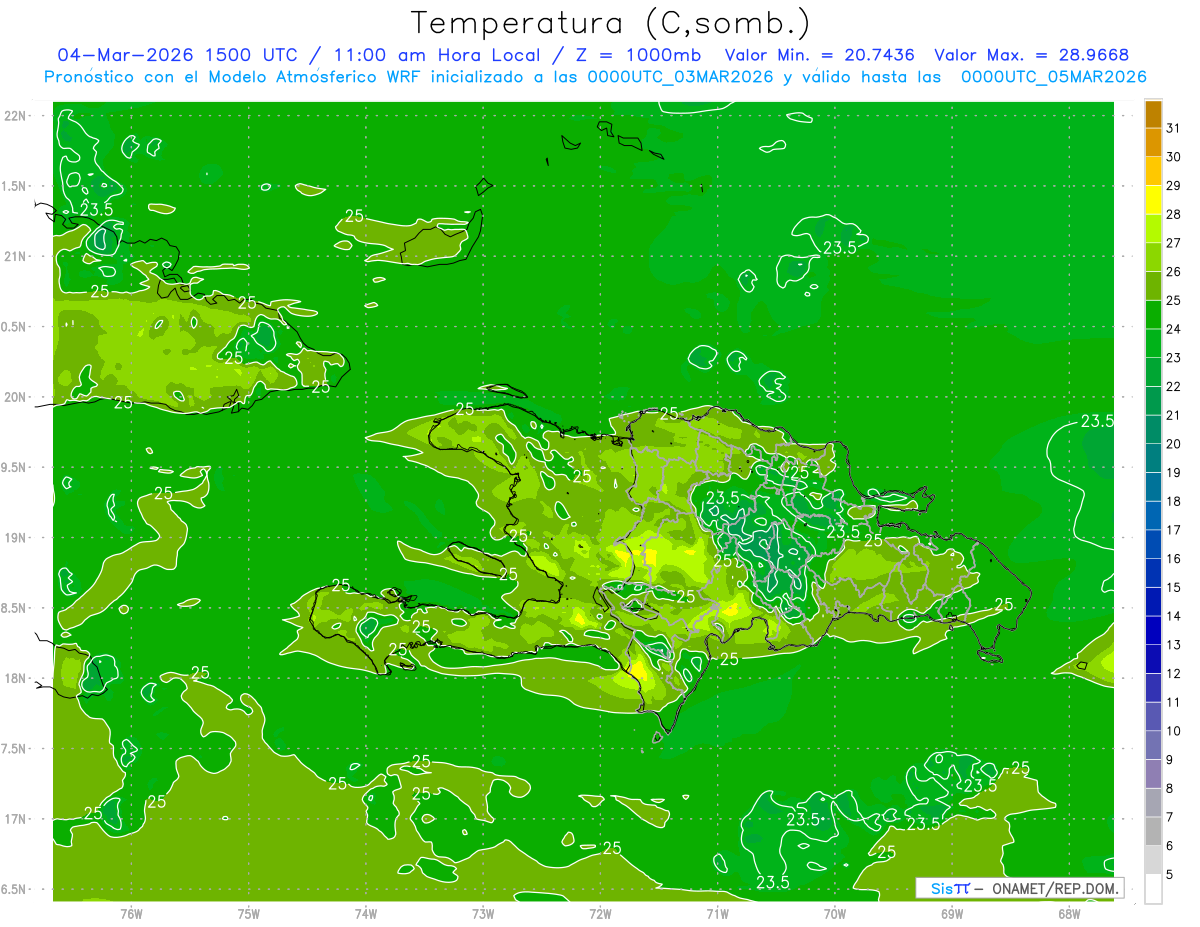Select the lime legend block between 27 and 28
The image size is (1200, 927).
[1153, 228]
